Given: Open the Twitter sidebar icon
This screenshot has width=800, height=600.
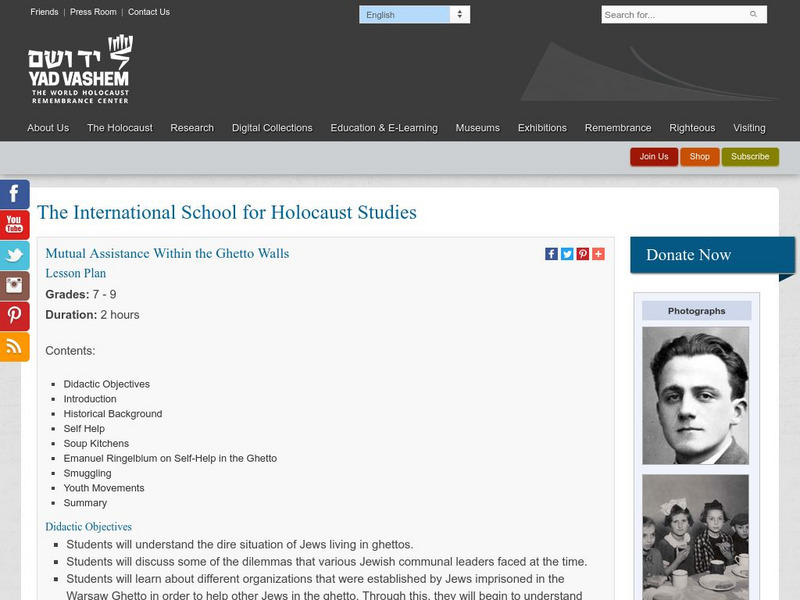Looking at the screenshot, I should [14, 255].
